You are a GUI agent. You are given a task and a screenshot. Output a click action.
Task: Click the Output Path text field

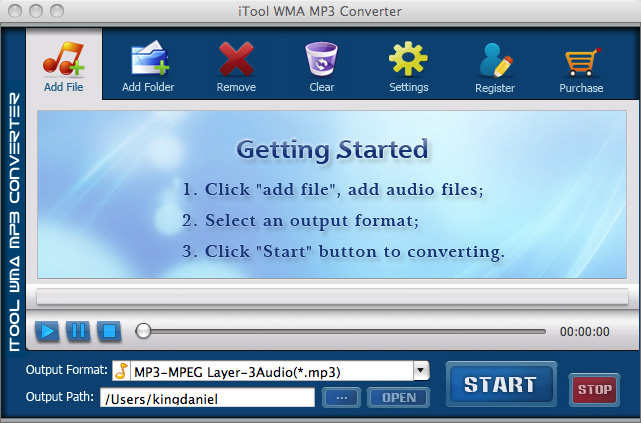pos(207,397)
